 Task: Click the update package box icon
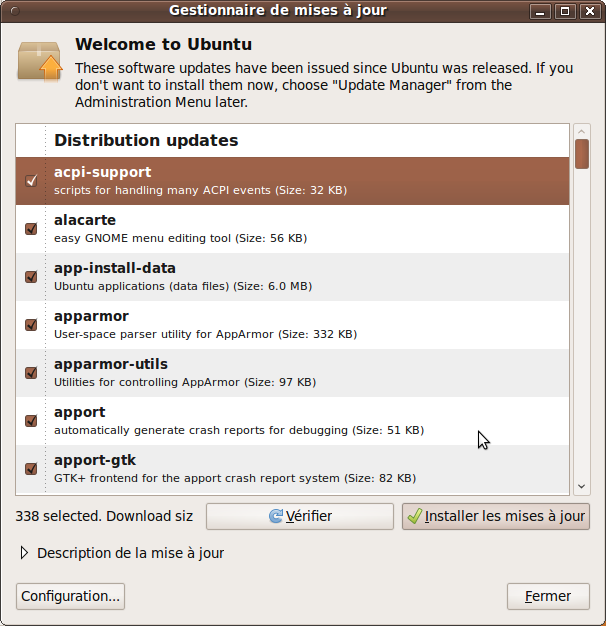[39, 61]
